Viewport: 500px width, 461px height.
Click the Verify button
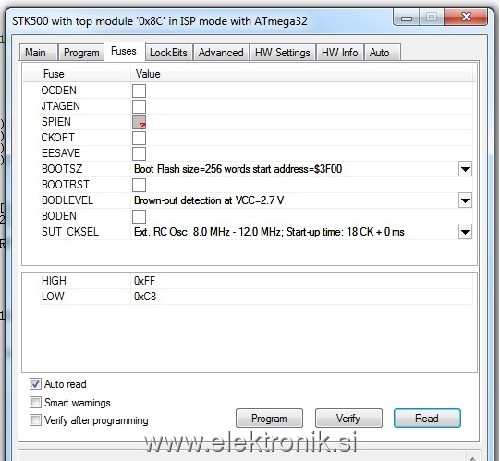(349, 418)
